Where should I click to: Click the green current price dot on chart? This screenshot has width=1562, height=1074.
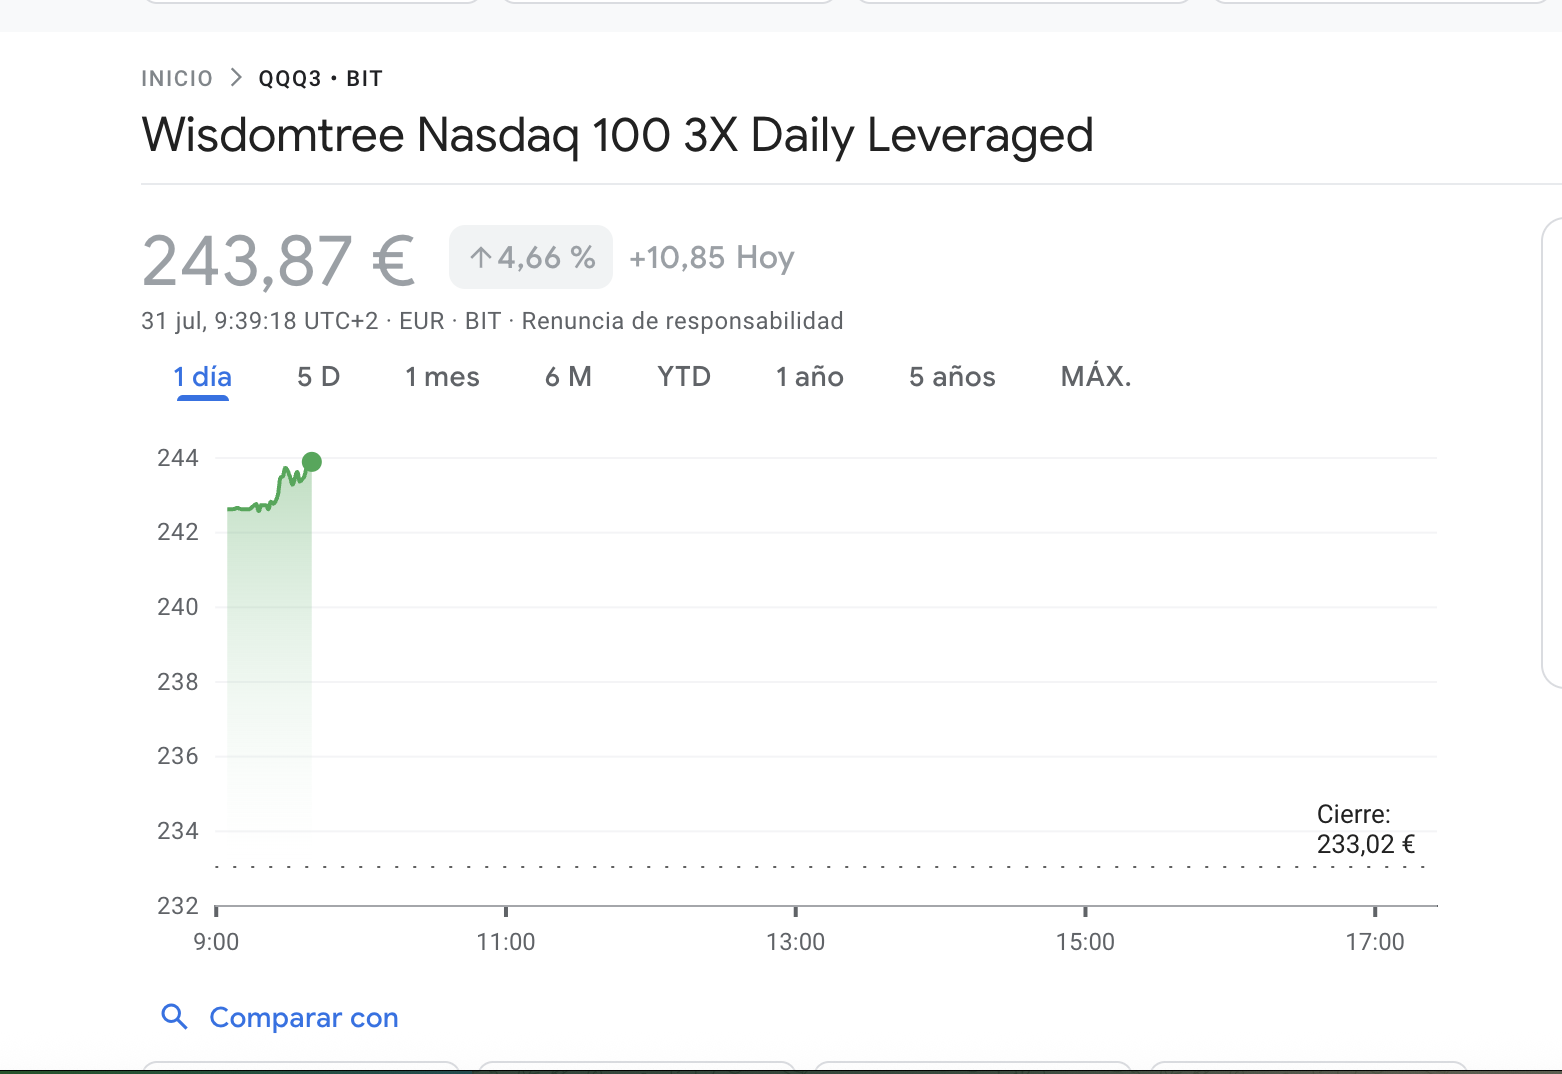click(x=311, y=462)
